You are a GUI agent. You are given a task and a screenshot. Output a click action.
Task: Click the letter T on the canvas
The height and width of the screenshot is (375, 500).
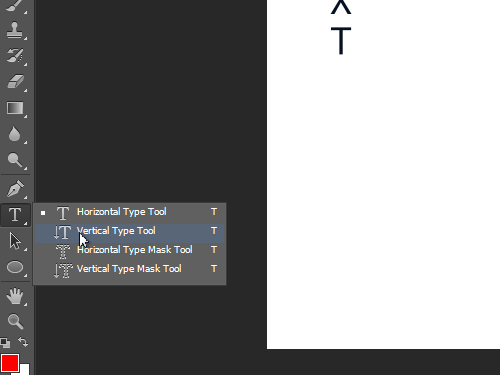341,41
